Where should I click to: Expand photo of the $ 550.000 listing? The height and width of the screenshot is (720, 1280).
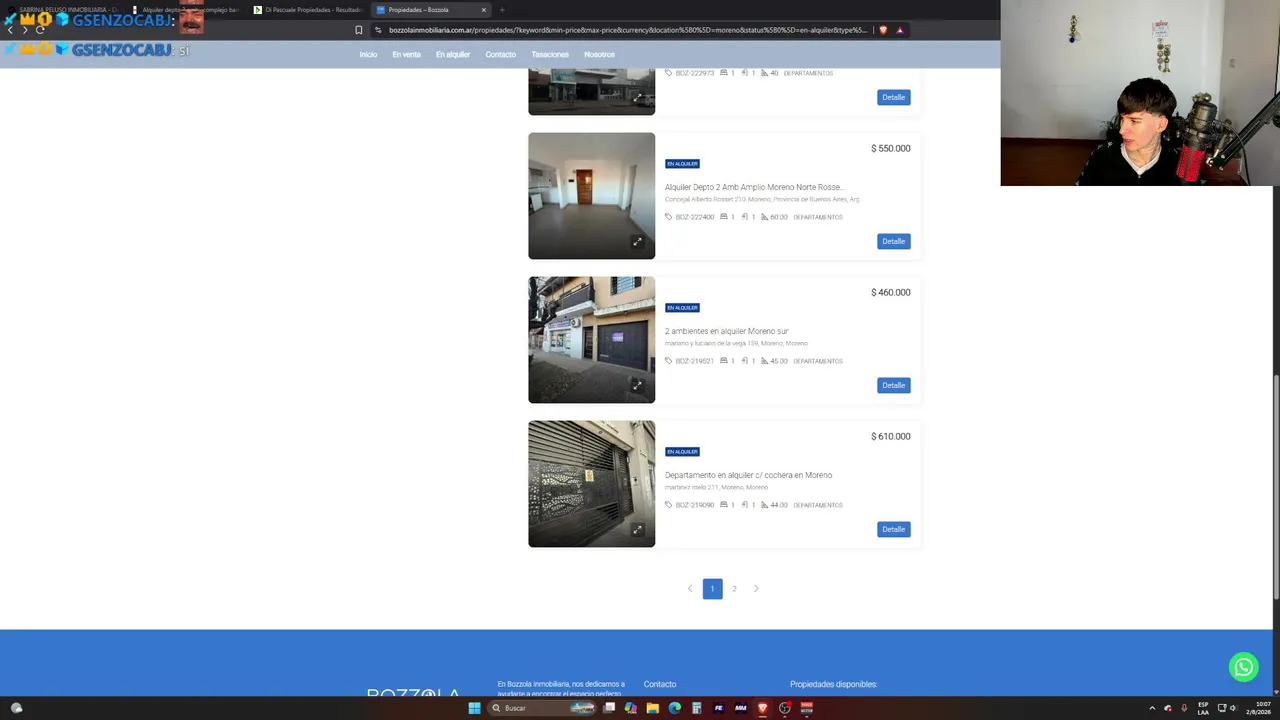point(637,242)
